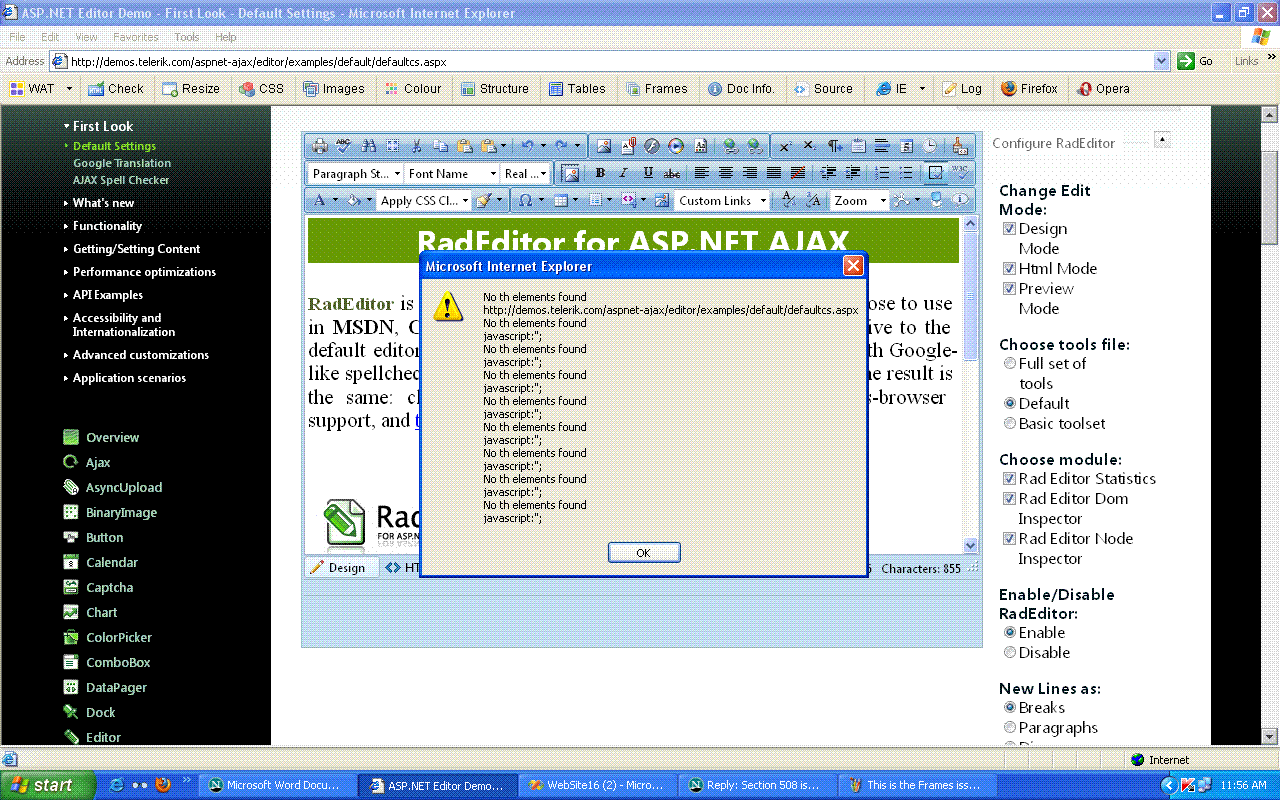1280x800 pixels.
Task: Open the Paragraph Style dropdown
Action: coord(356,173)
